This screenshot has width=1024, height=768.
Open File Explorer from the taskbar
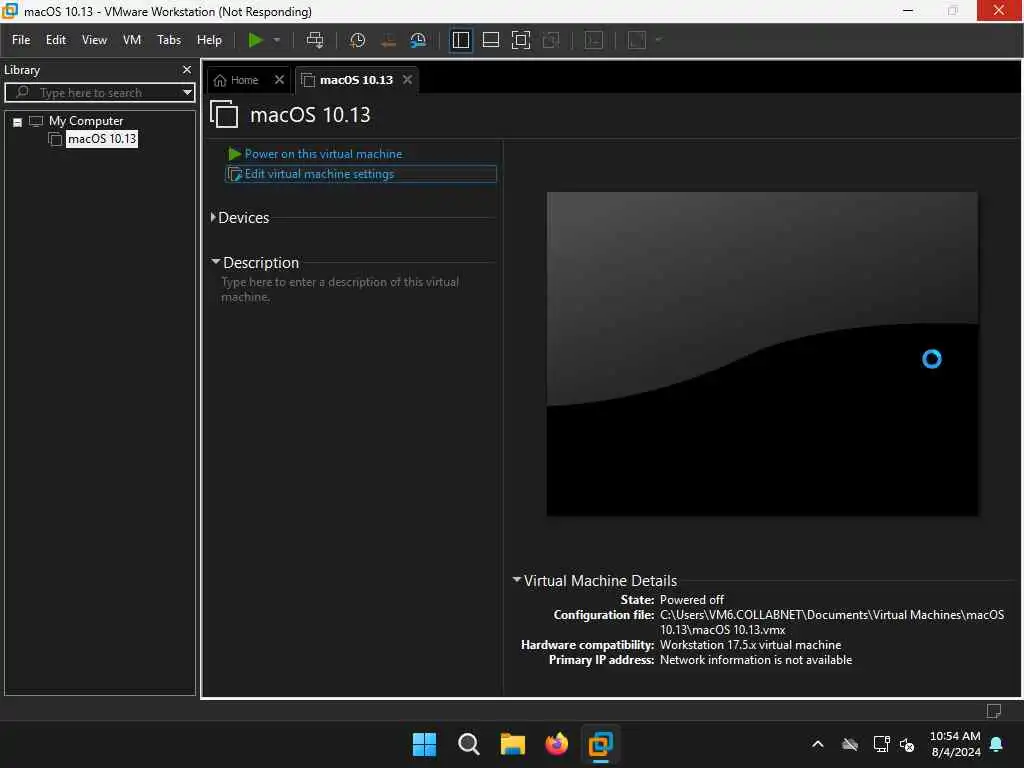(513, 744)
